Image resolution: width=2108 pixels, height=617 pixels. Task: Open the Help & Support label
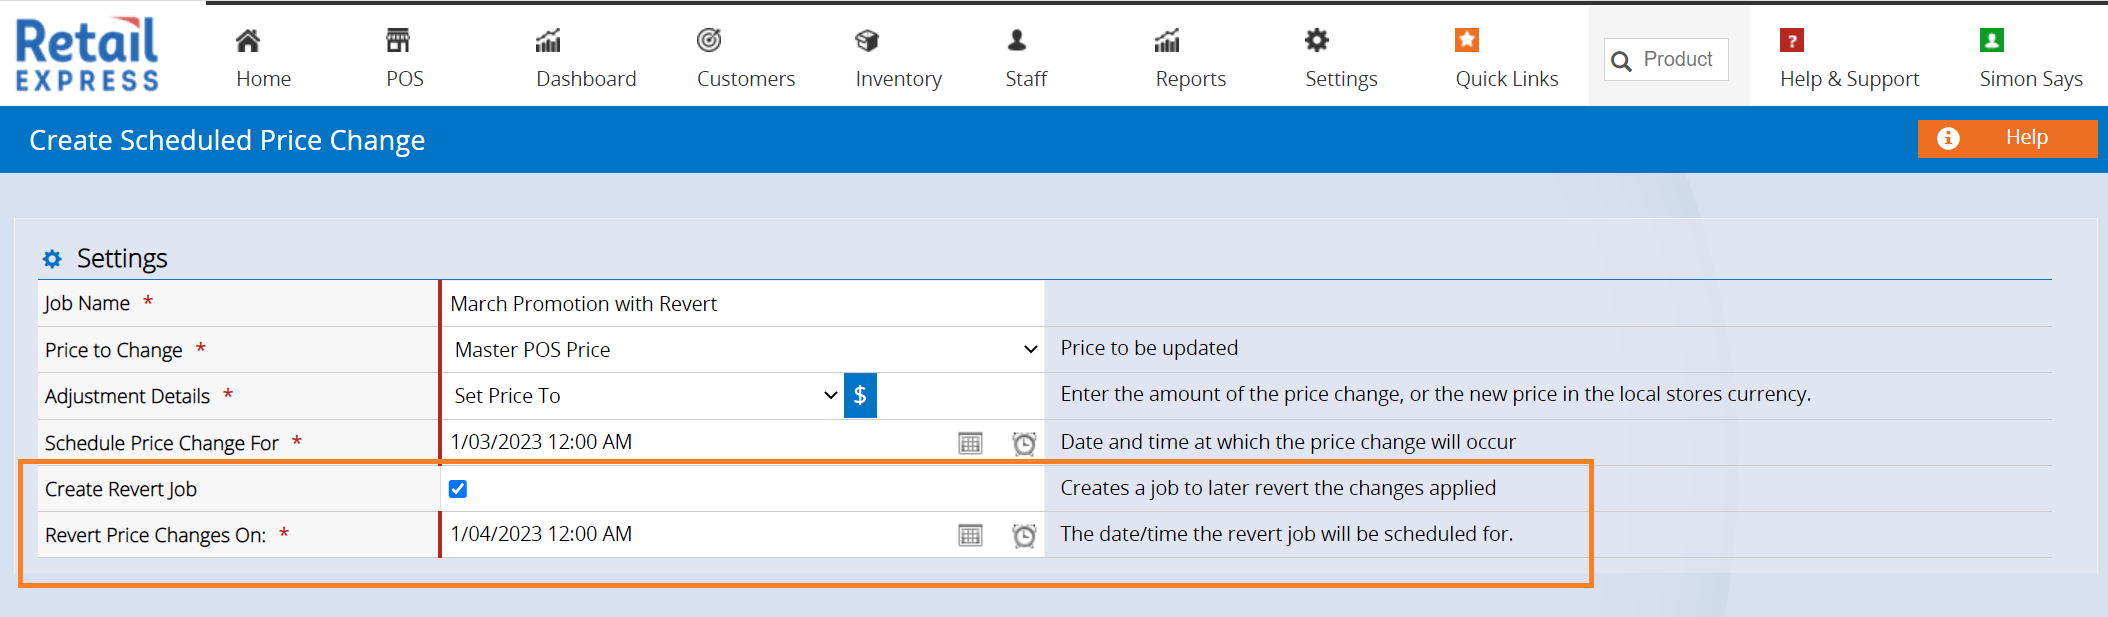[1850, 79]
